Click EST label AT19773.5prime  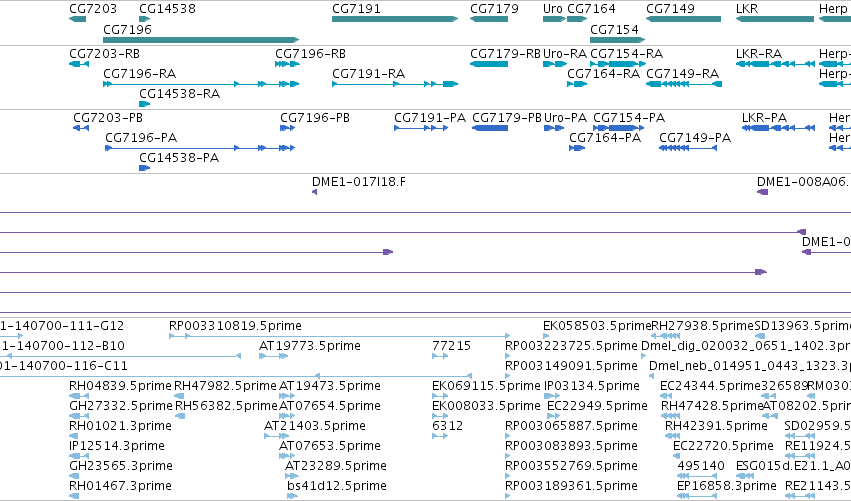click(x=309, y=346)
